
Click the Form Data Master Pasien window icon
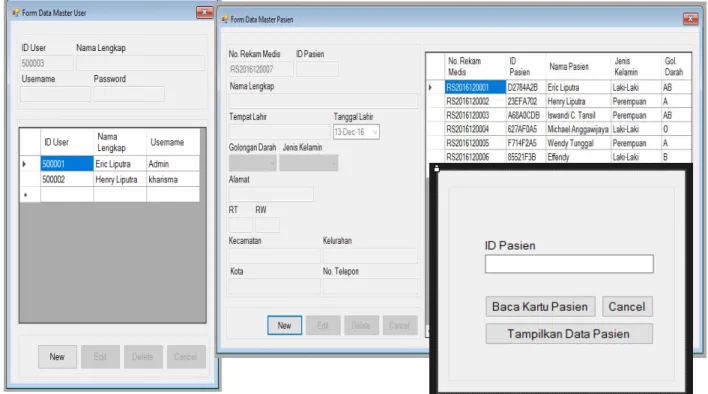click(x=225, y=19)
